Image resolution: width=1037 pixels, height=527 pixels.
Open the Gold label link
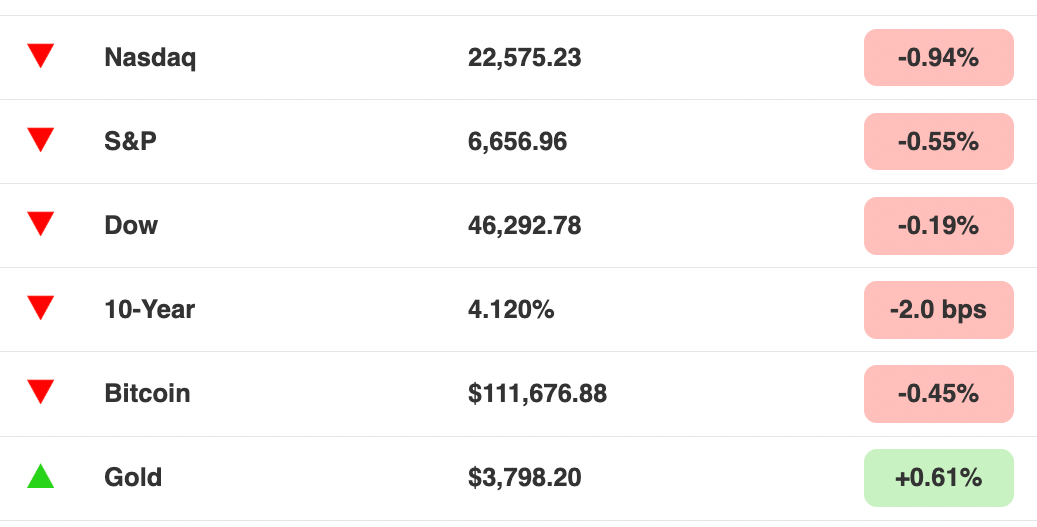tap(133, 477)
